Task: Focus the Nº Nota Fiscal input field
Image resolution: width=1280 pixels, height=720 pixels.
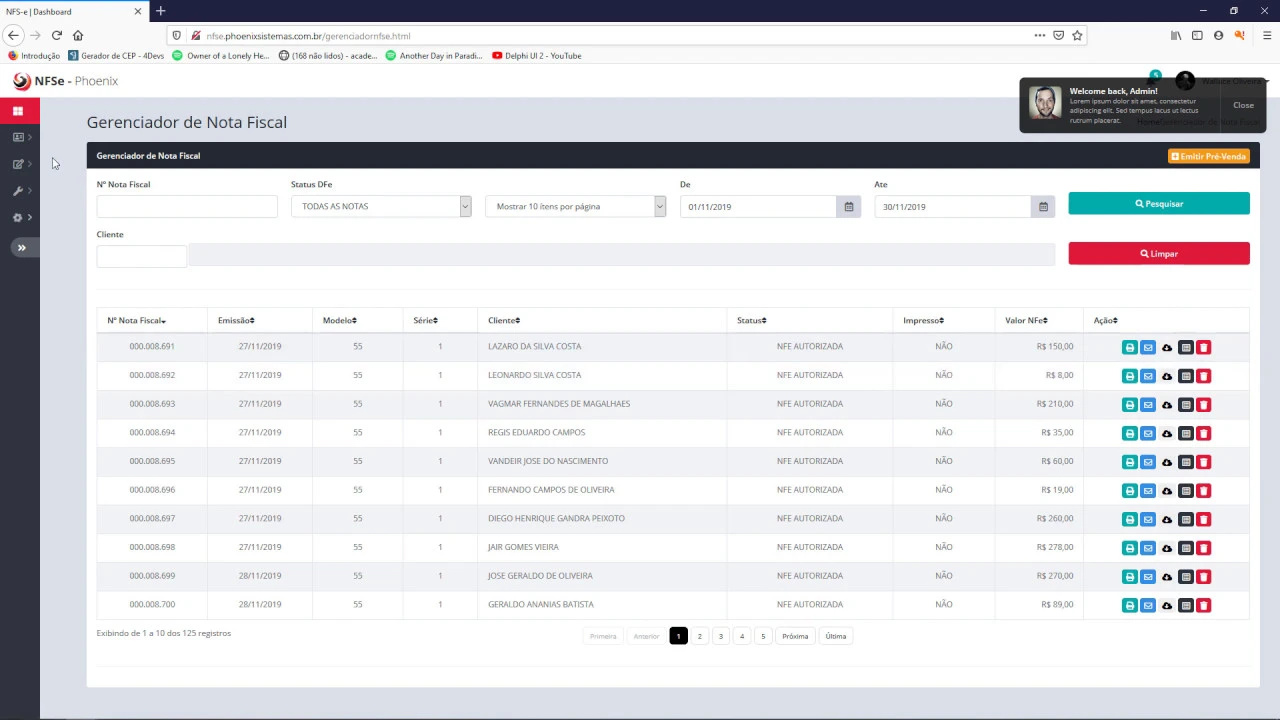Action: coord(187,206)
